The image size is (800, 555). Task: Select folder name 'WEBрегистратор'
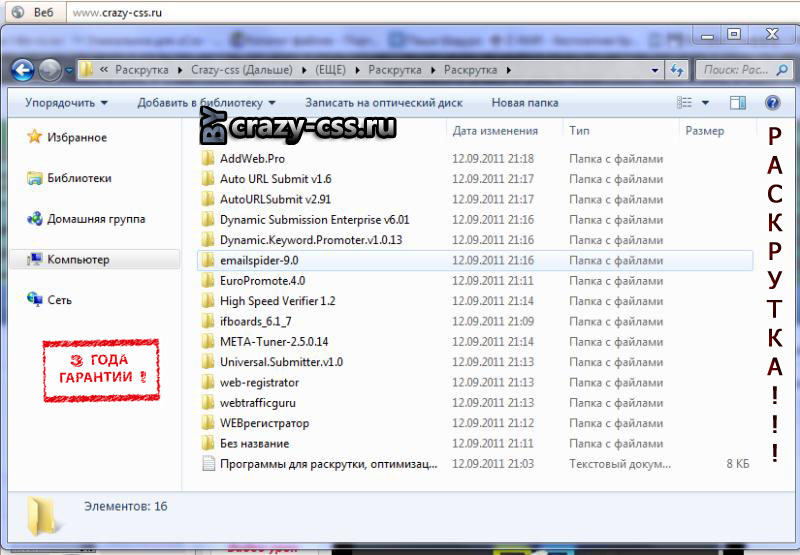264,423
